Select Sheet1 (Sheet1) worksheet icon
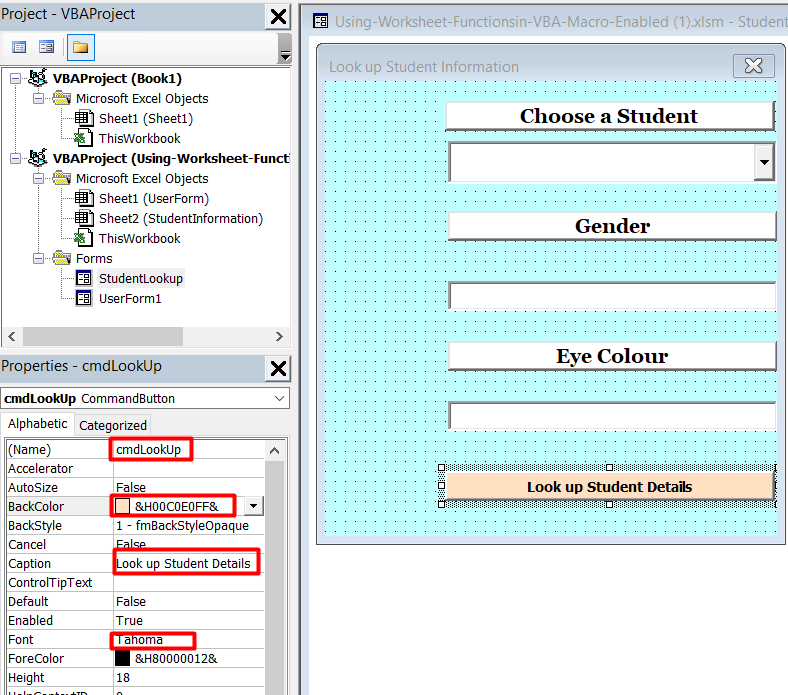 (x=84, y=119)
